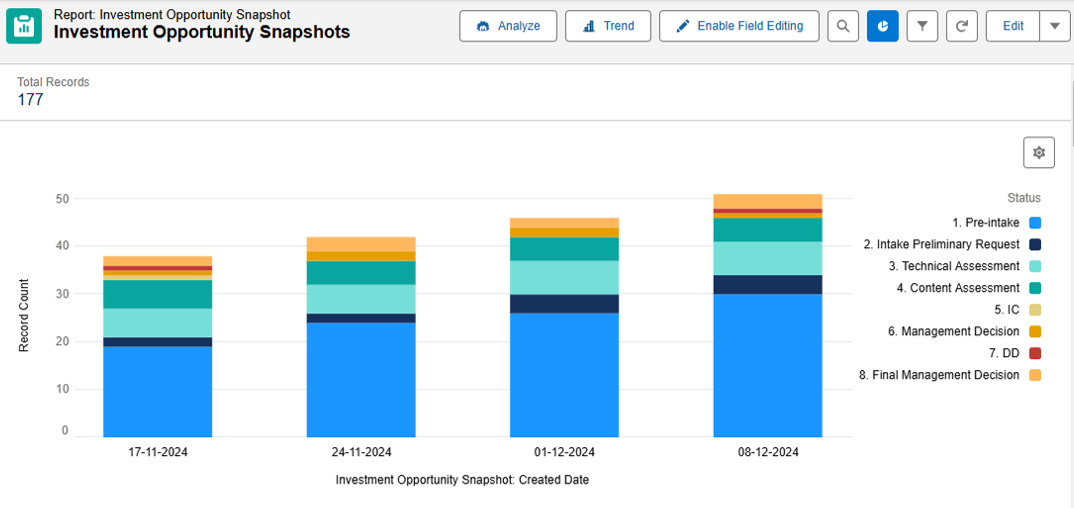Click the Total Records value 177
Viewport: 1074px width, 508px height.
click(x=30, y=100)
